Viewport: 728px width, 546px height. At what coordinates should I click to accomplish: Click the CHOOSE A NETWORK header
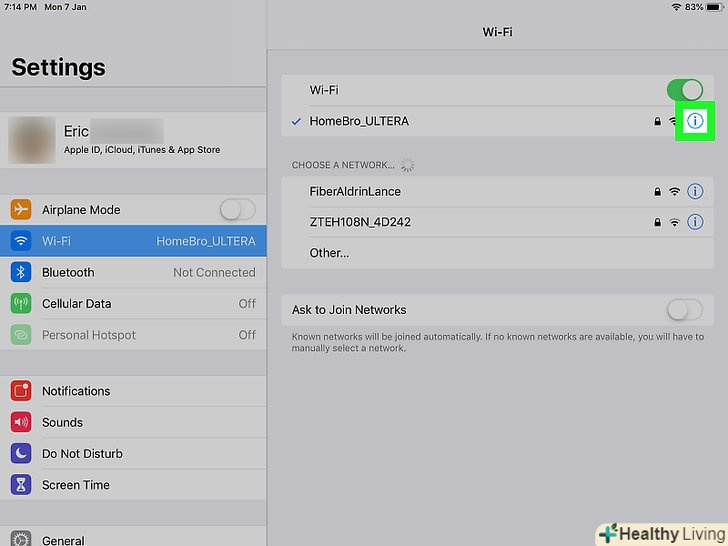343,165
